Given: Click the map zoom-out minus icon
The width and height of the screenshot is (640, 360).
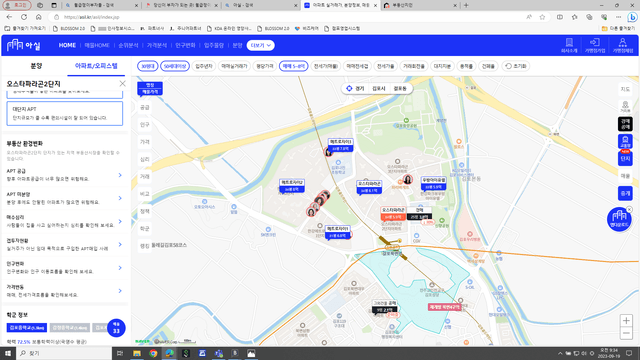Looking at the screenshot, I should point(626,333).
